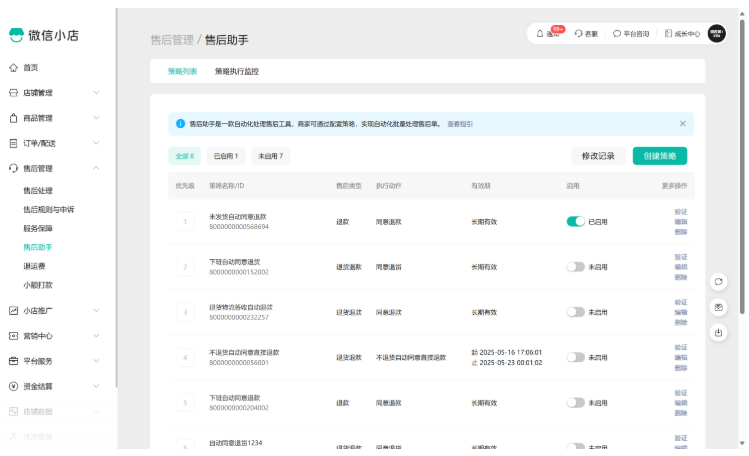Screen dimensions: 749x456
Task: Open the notifications bell in header
Action: point(540,33)
